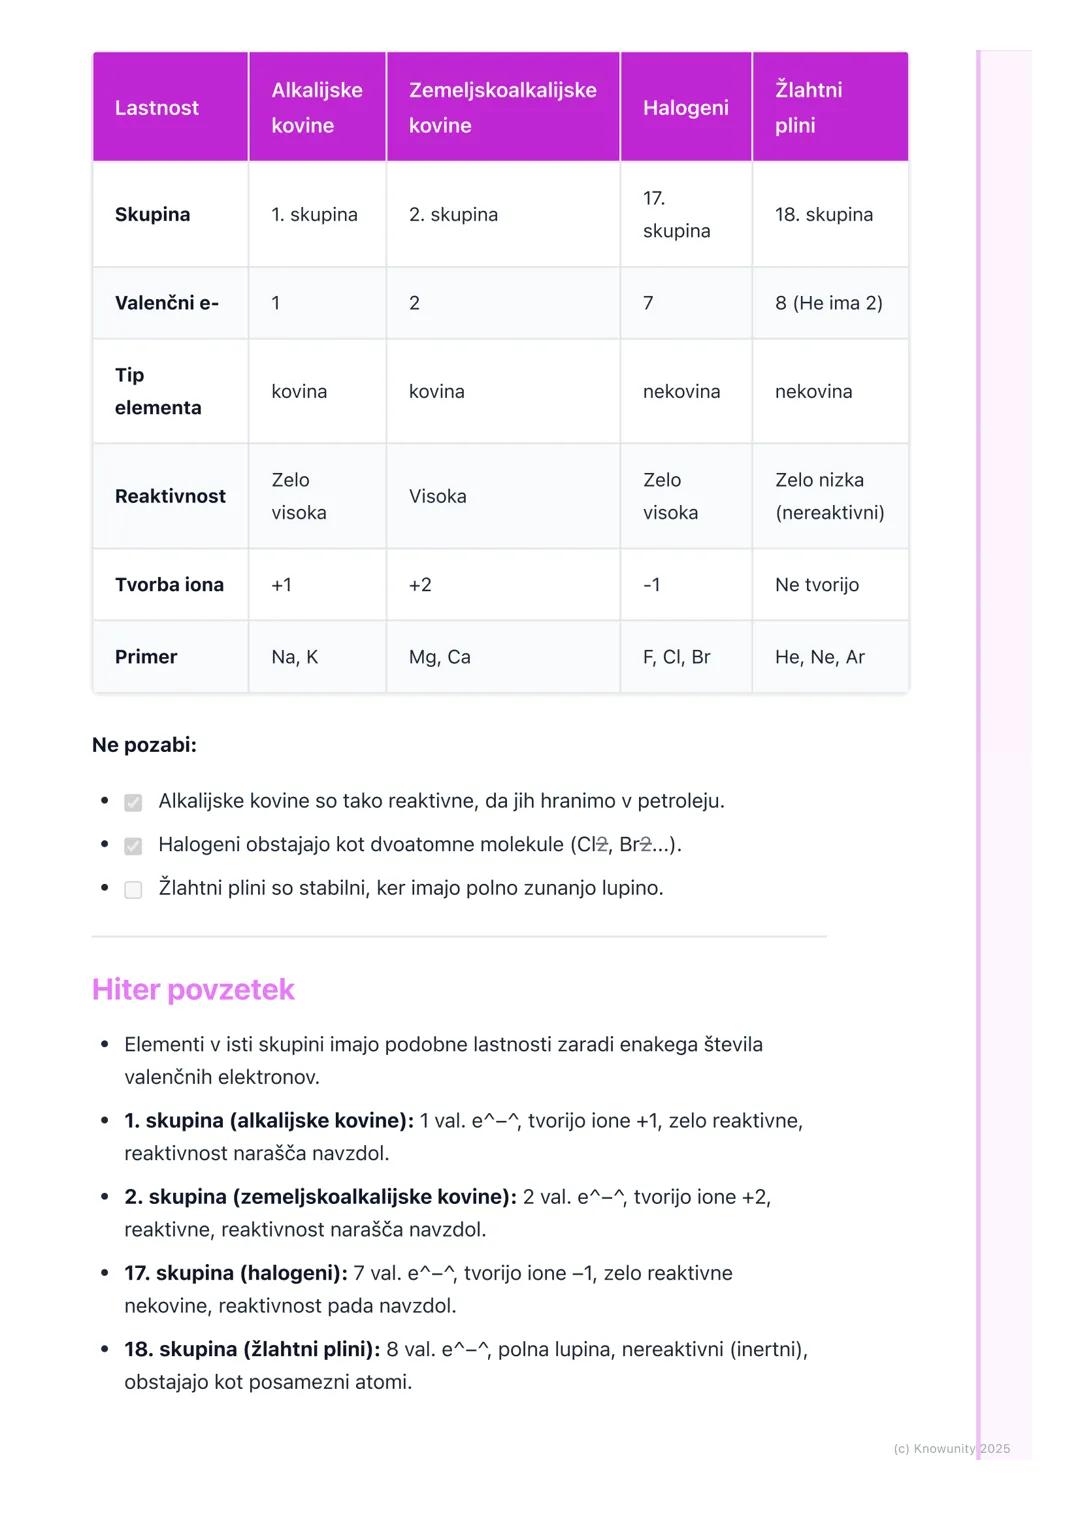
Task: Click the bold '17. skupina (halogeni):' bullet text
Action: click(x=236, y=1273)
